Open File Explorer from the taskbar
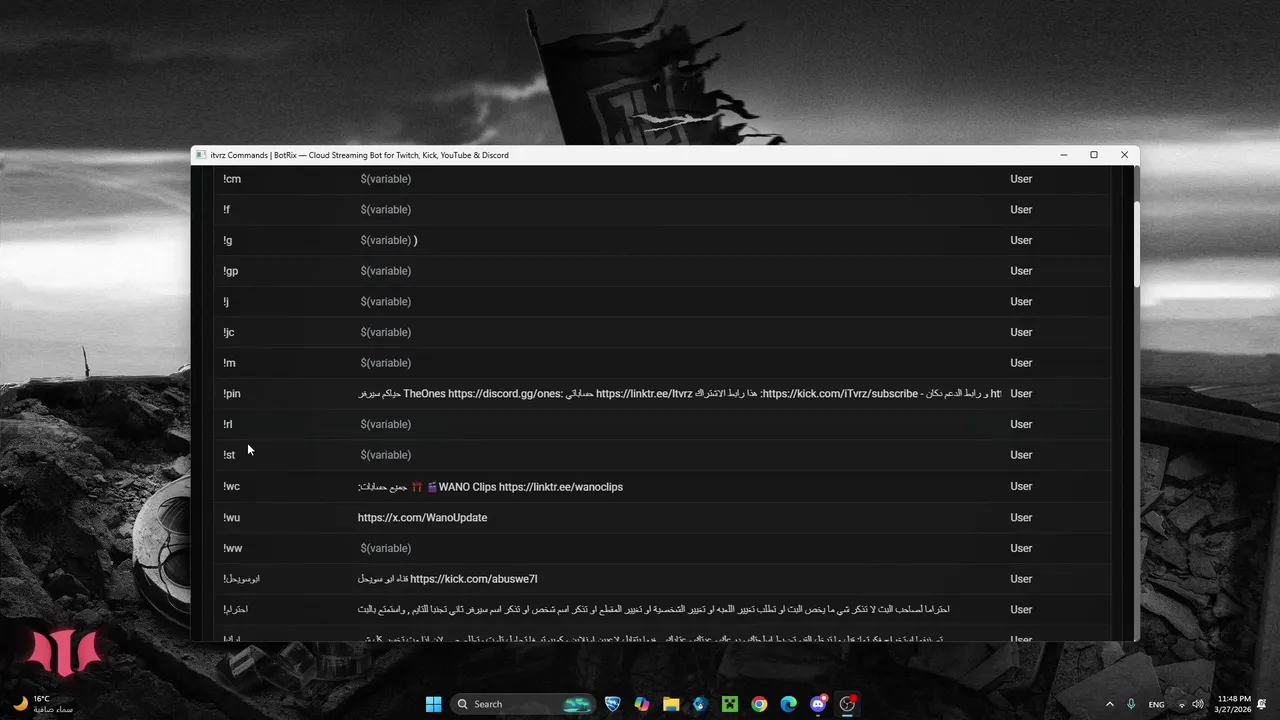 pos(671,704)
